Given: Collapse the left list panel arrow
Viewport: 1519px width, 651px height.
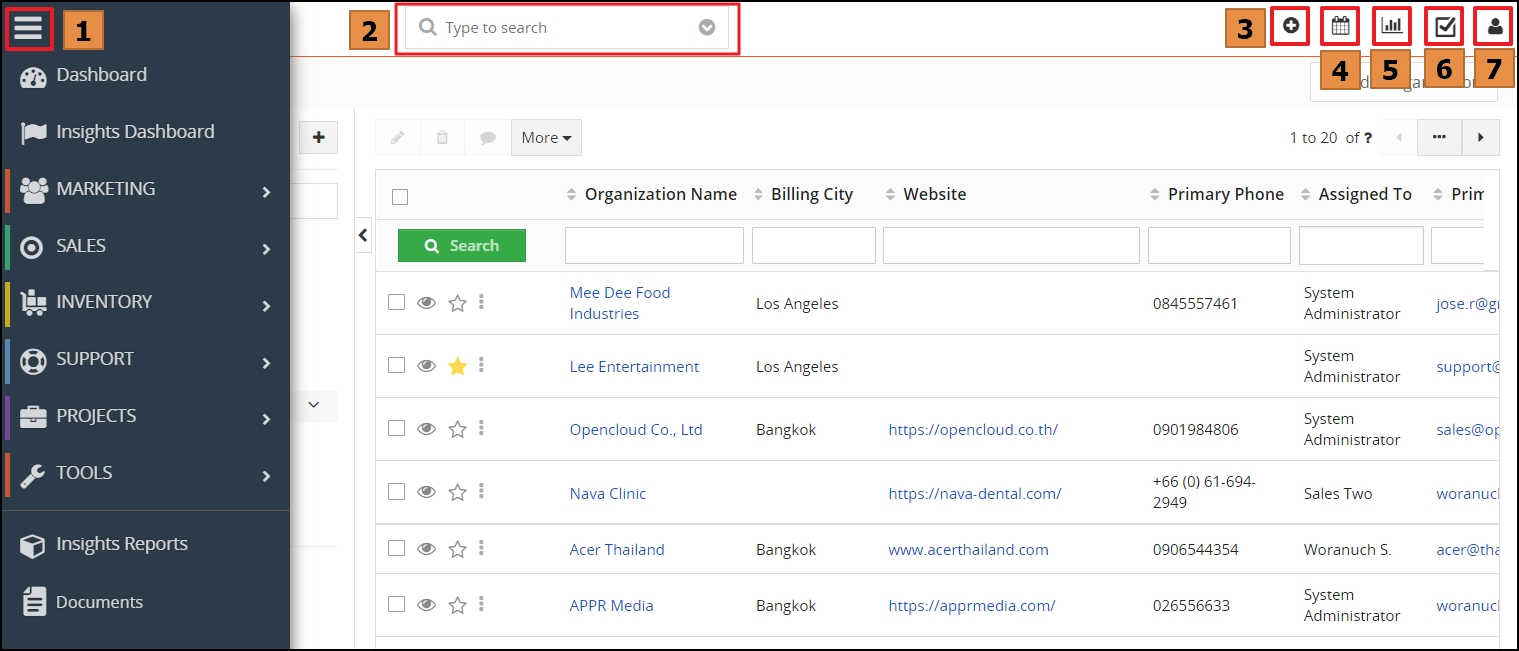Looking at the screenshot, I should pyautogui.click(x=363, y=235).
